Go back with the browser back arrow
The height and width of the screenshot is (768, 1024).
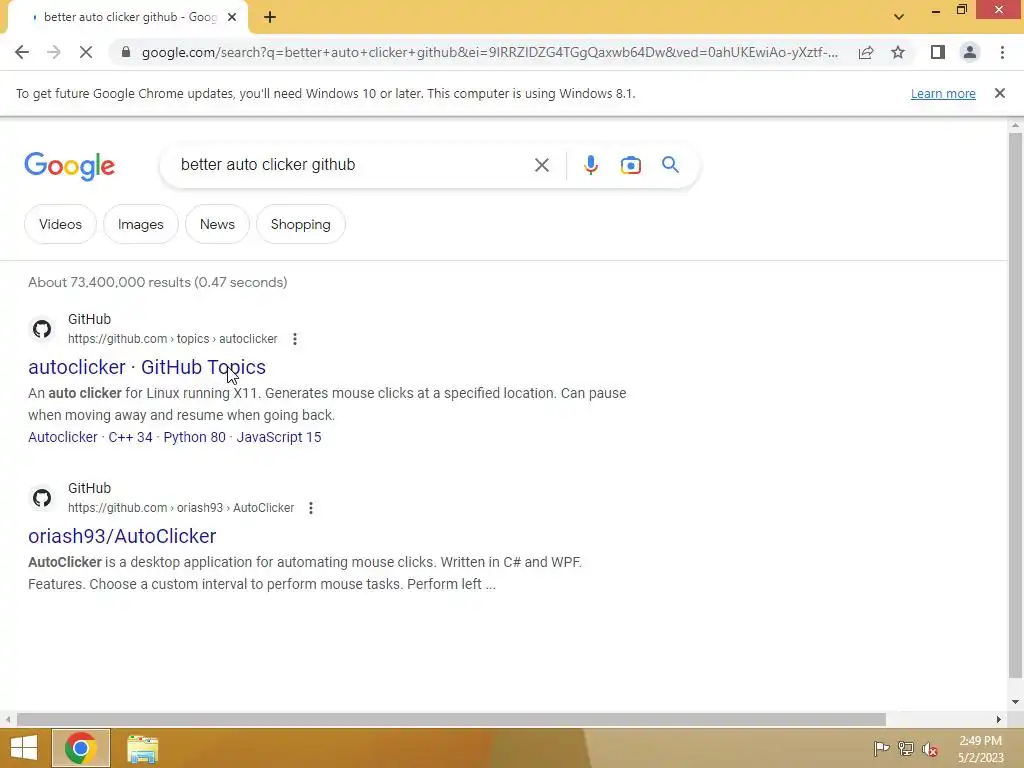point(22,52)
